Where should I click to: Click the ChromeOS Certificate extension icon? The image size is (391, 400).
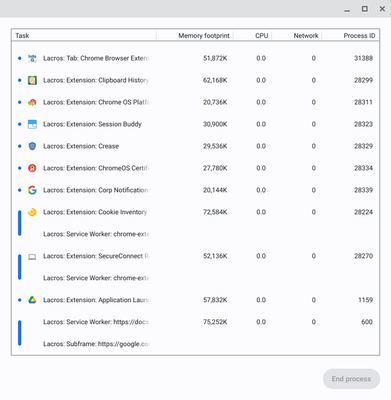tap(32, 168)
